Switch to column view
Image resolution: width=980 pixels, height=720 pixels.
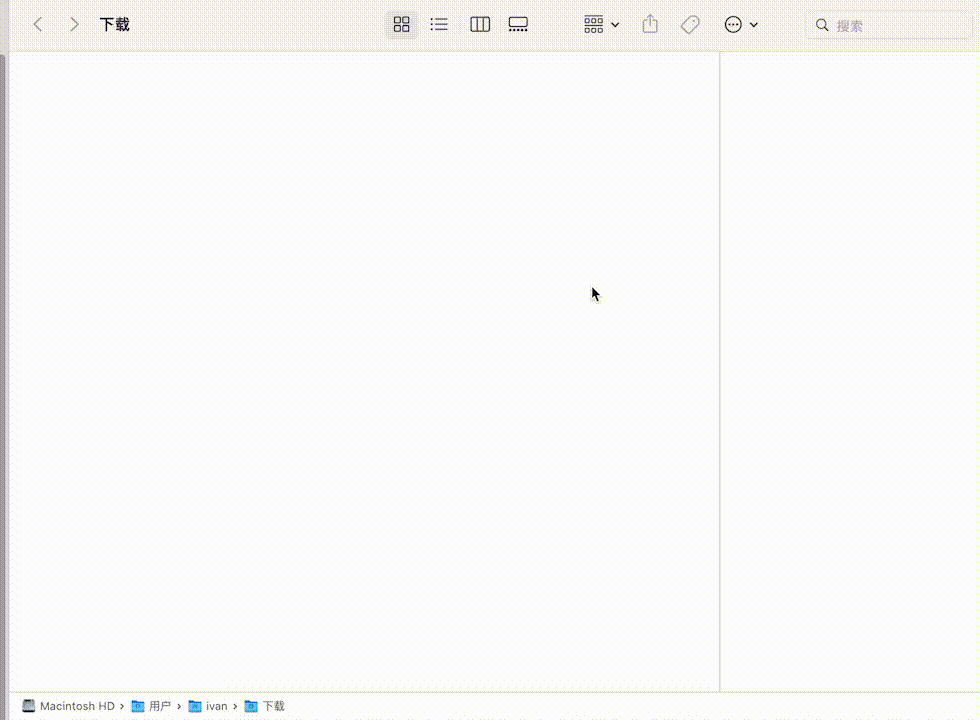pos(480,25)
